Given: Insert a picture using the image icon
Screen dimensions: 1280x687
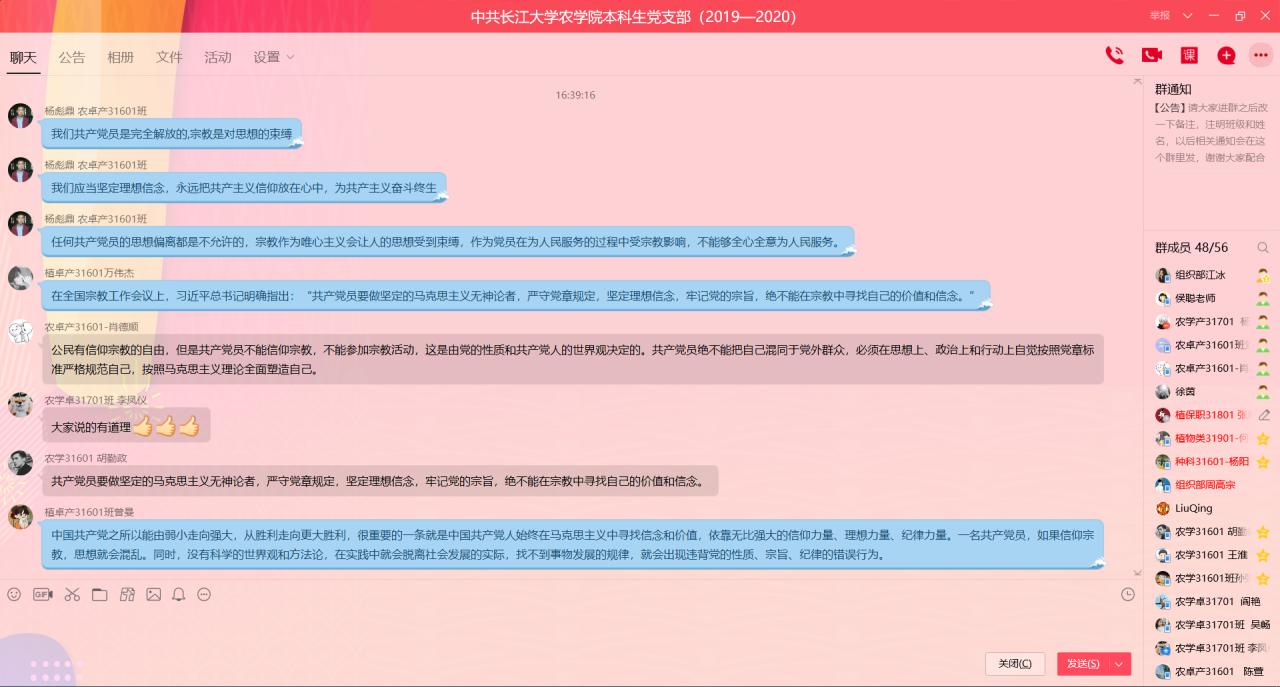Looking at the screenshot, I should point(153,594).
